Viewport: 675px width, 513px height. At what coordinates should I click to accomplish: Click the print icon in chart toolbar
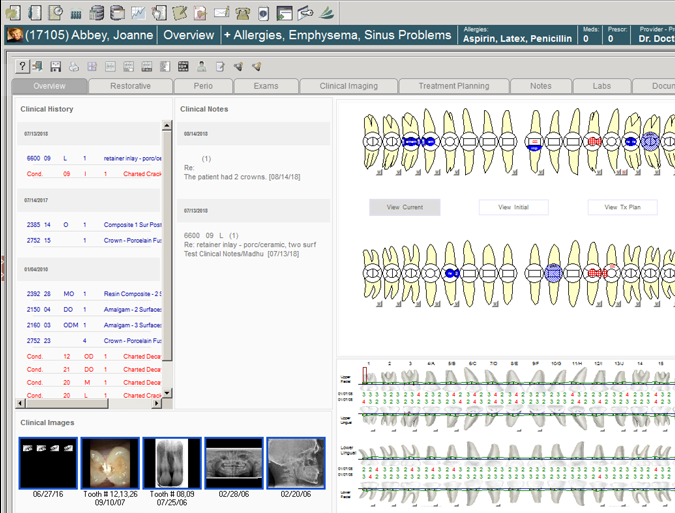click(74, 67)
